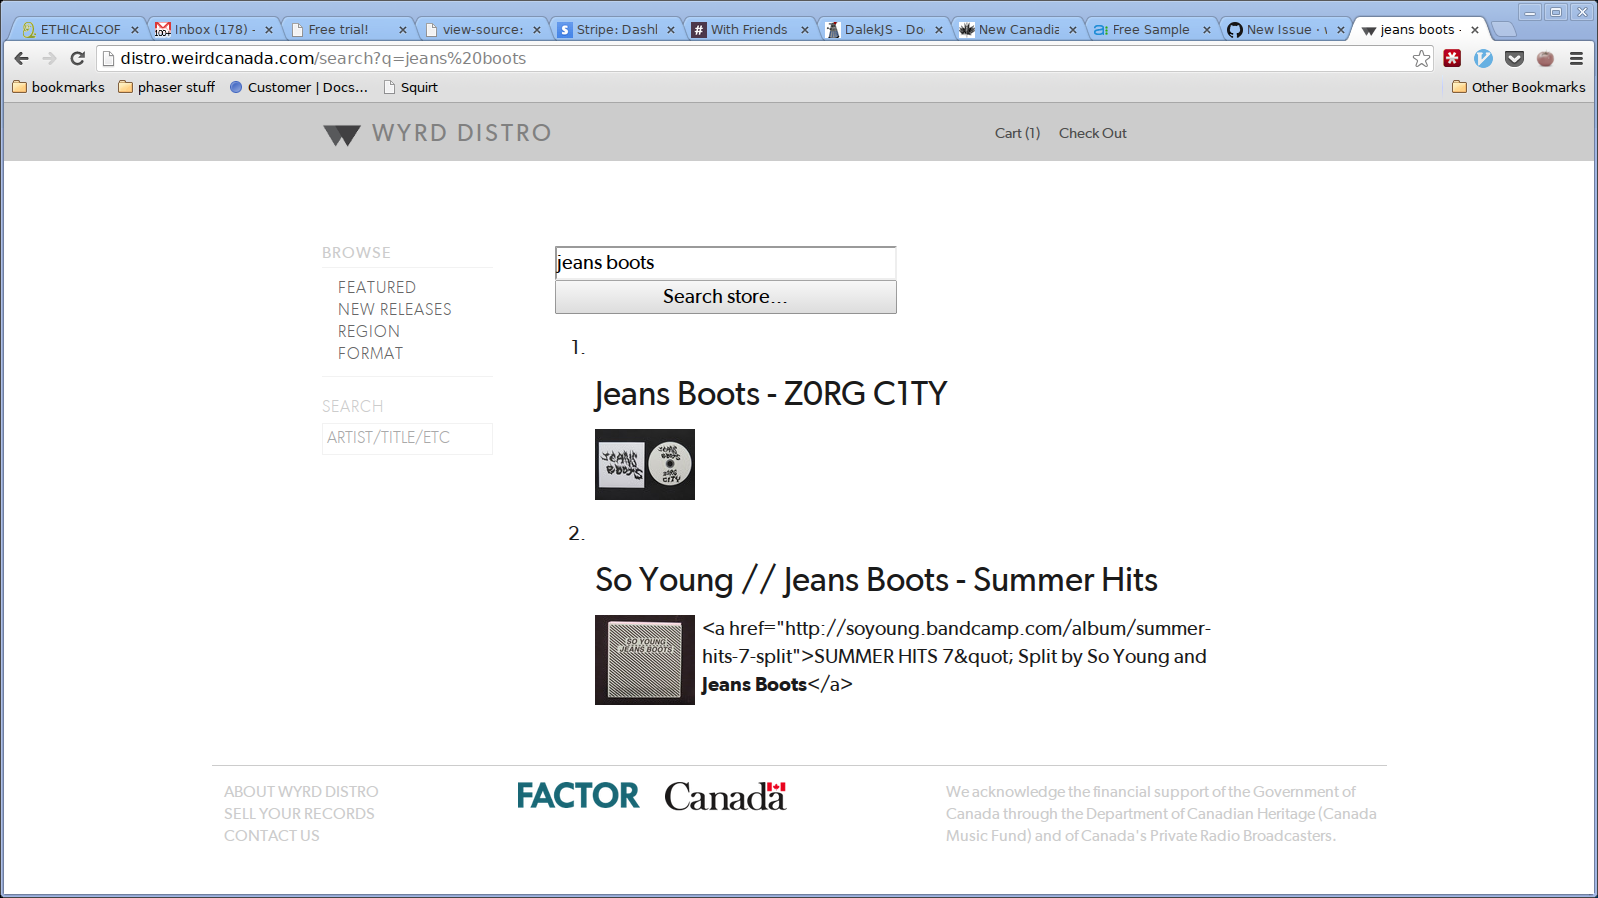Open the Chrome hamburger menu
The height and width of the screenshot is (898, 1598).
click(x=1576, y=58)
